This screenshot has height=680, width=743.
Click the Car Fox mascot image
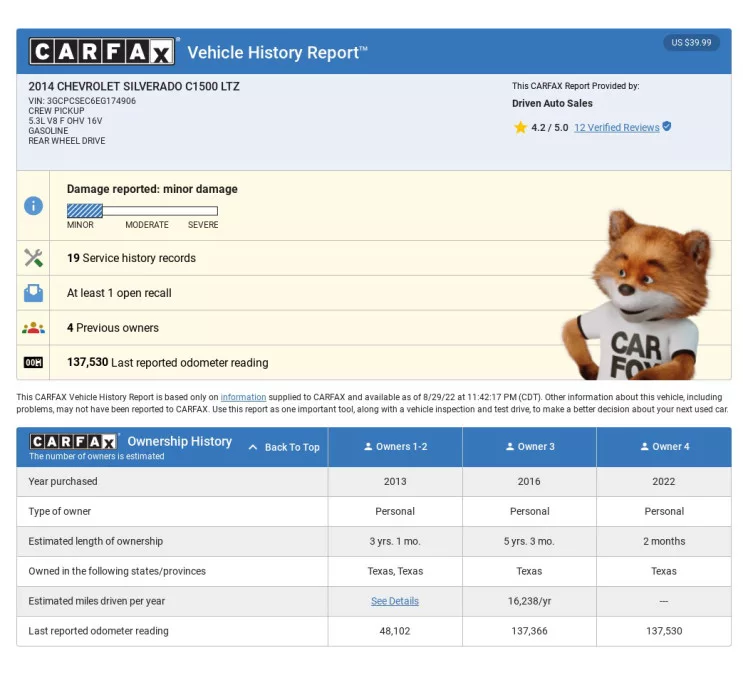pos(637,295)
